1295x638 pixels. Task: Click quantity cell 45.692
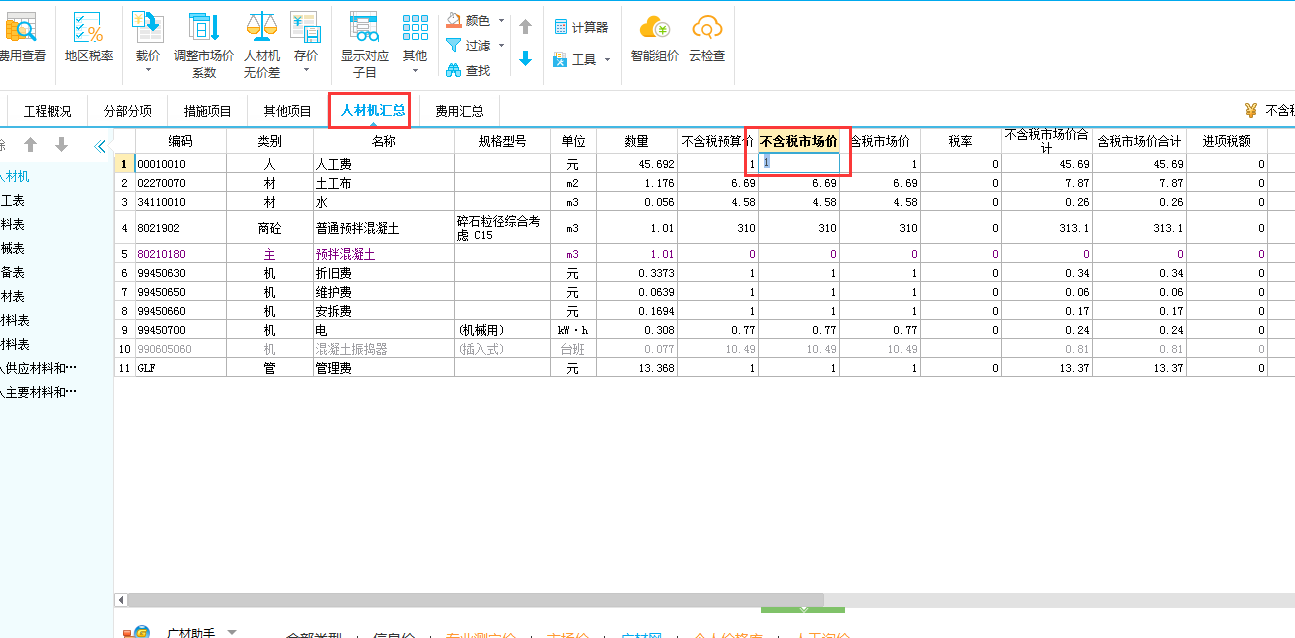coord(637,164)
